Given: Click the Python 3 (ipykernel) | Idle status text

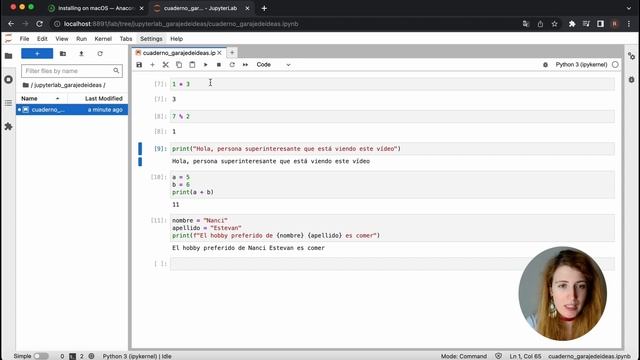Looking at the screenshot, I should (137, 356).
